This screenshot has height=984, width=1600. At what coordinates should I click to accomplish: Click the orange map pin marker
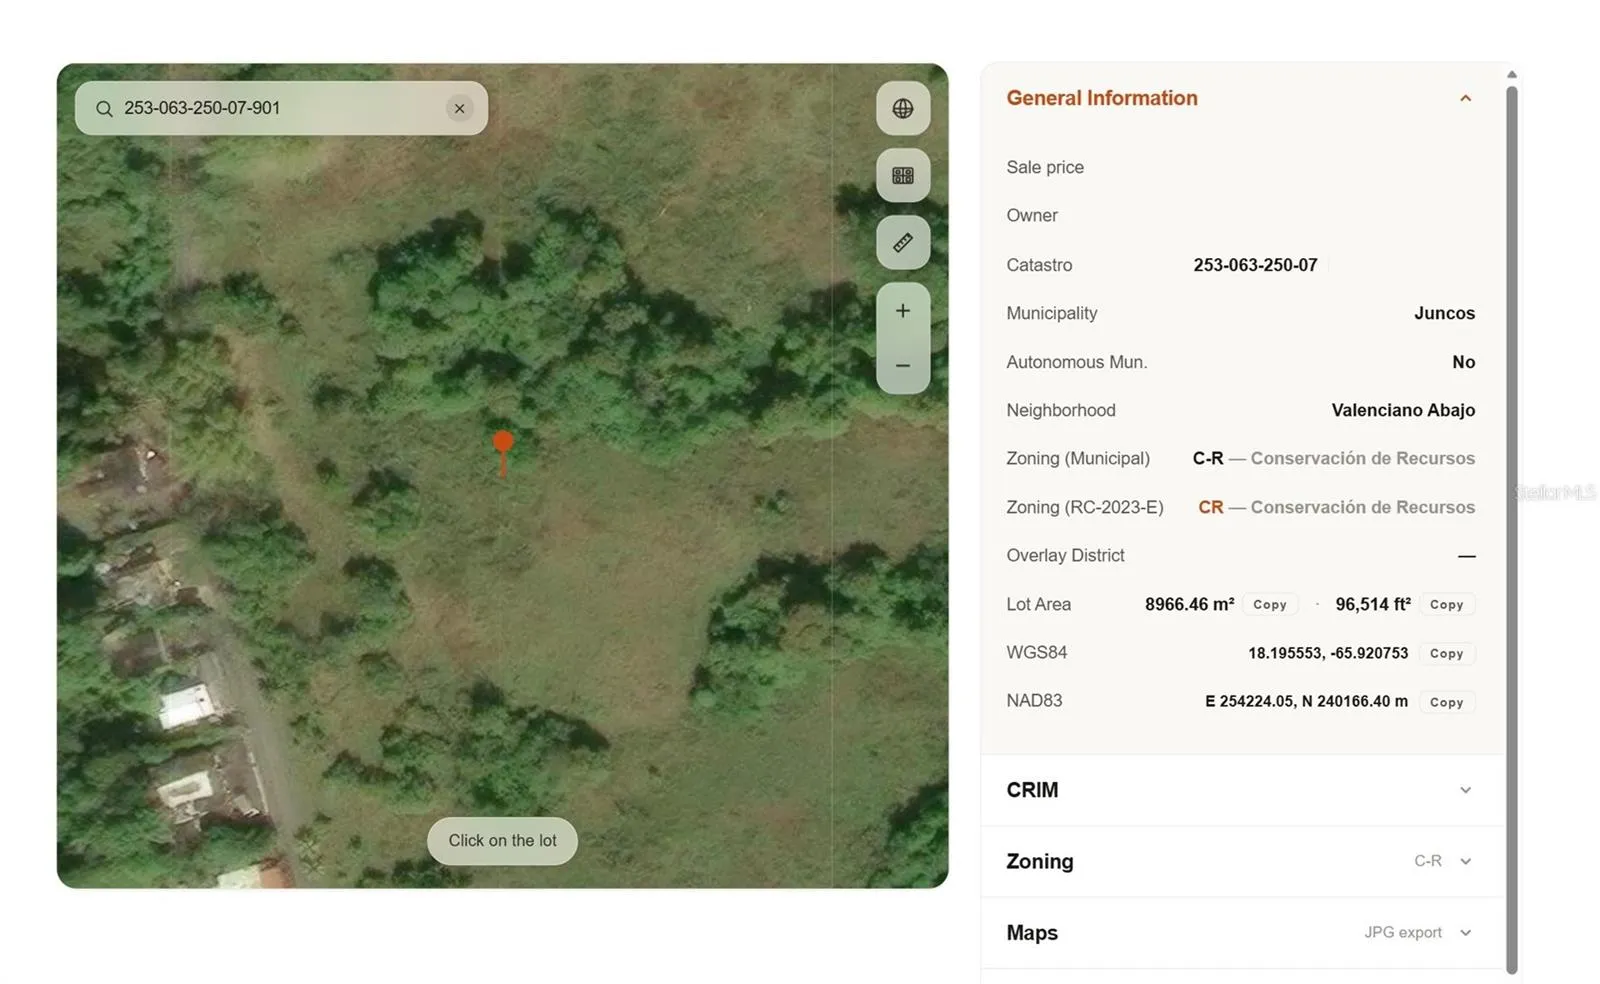click(x=503, y=453)
